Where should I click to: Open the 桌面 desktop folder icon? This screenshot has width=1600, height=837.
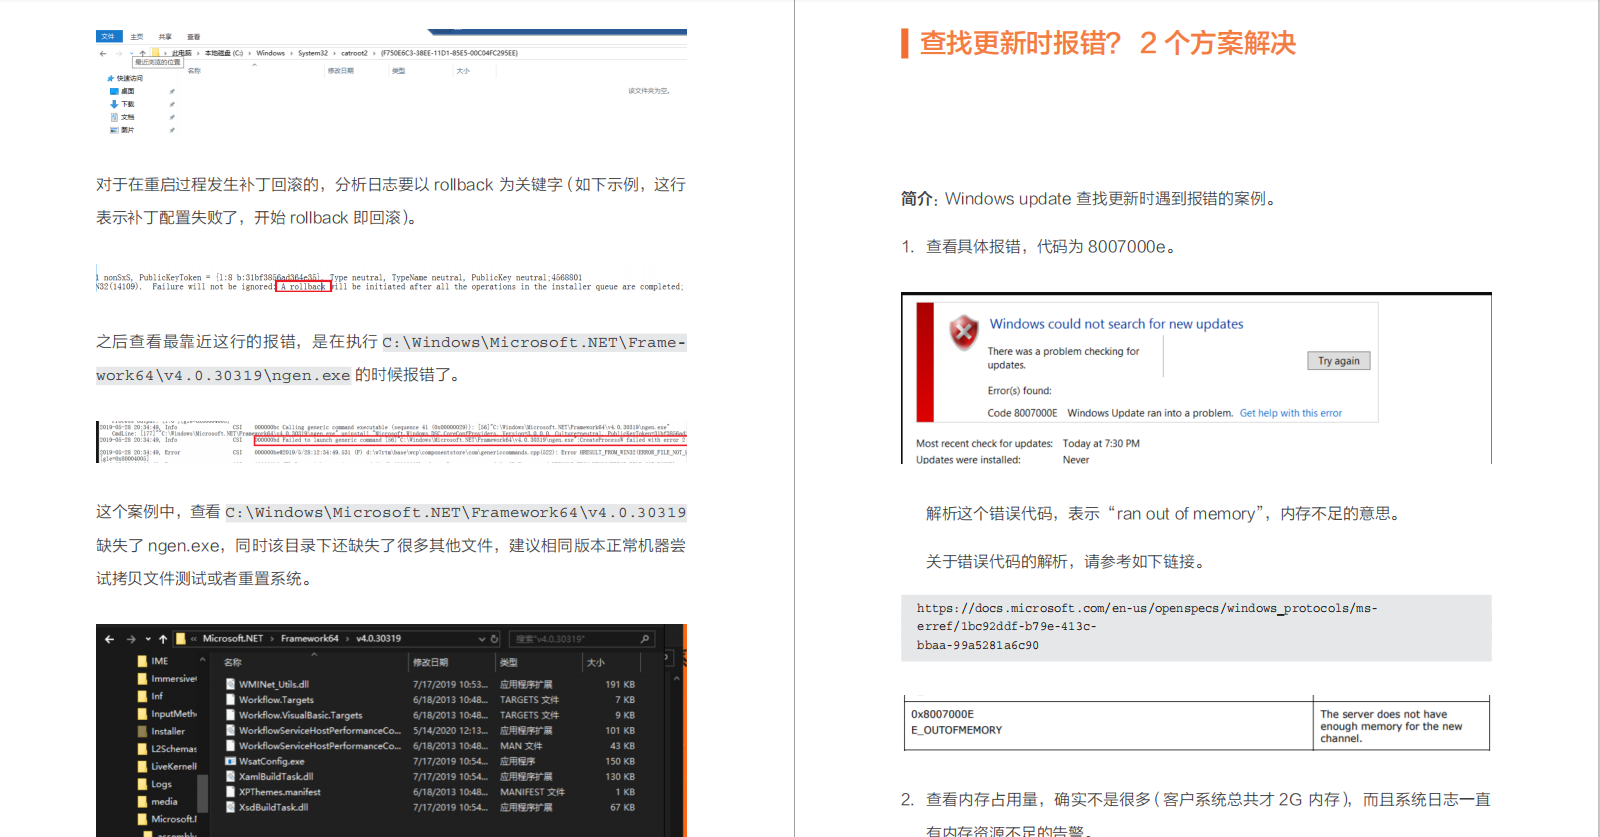pyautogui.click(x=114, y=91)
